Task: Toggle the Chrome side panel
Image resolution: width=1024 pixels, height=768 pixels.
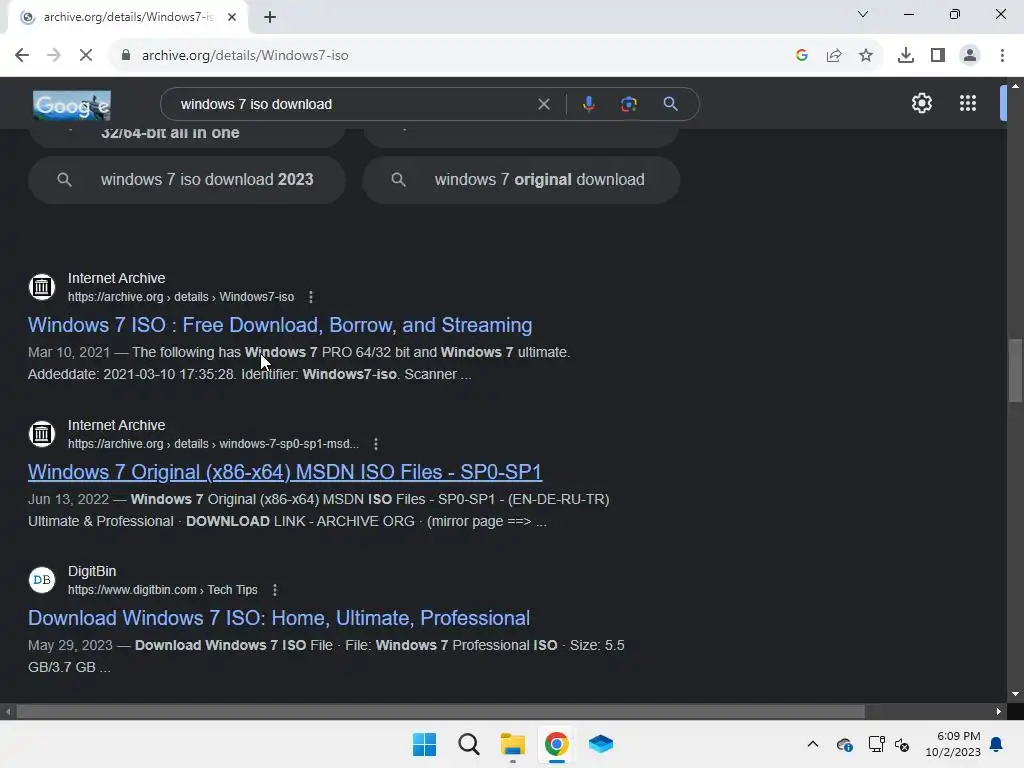Action: tap(938, 56)
